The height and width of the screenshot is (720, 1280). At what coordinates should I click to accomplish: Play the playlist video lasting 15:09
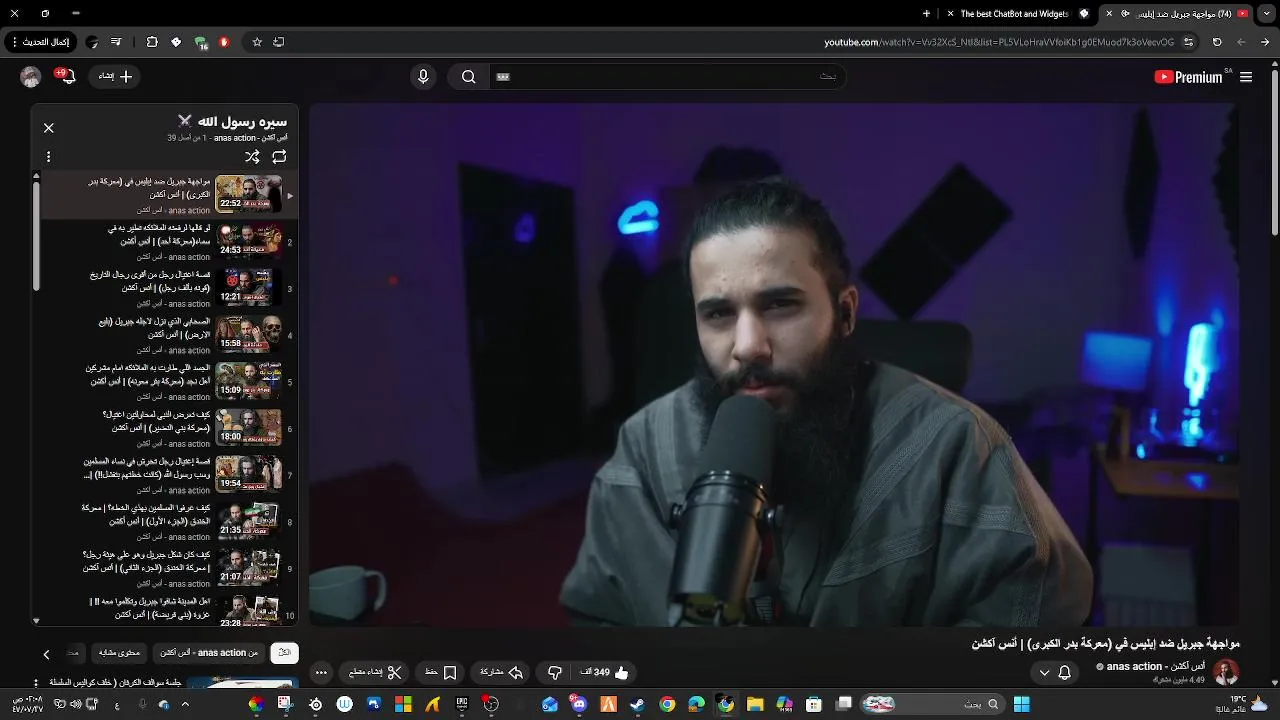pos(166,381)
